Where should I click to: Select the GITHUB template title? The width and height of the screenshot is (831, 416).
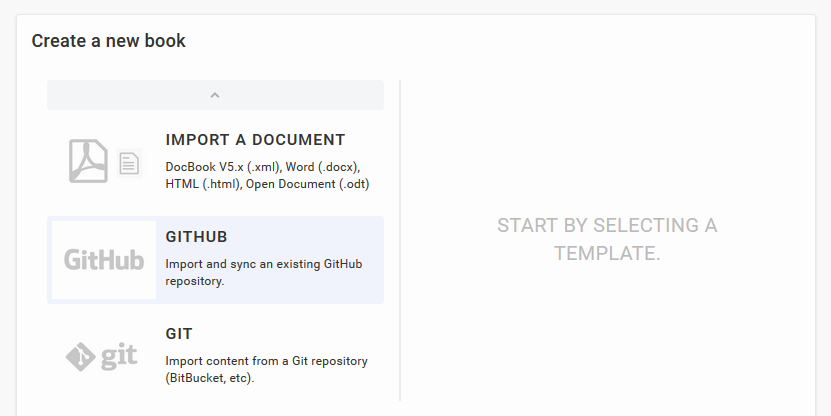tap(197, 237)
